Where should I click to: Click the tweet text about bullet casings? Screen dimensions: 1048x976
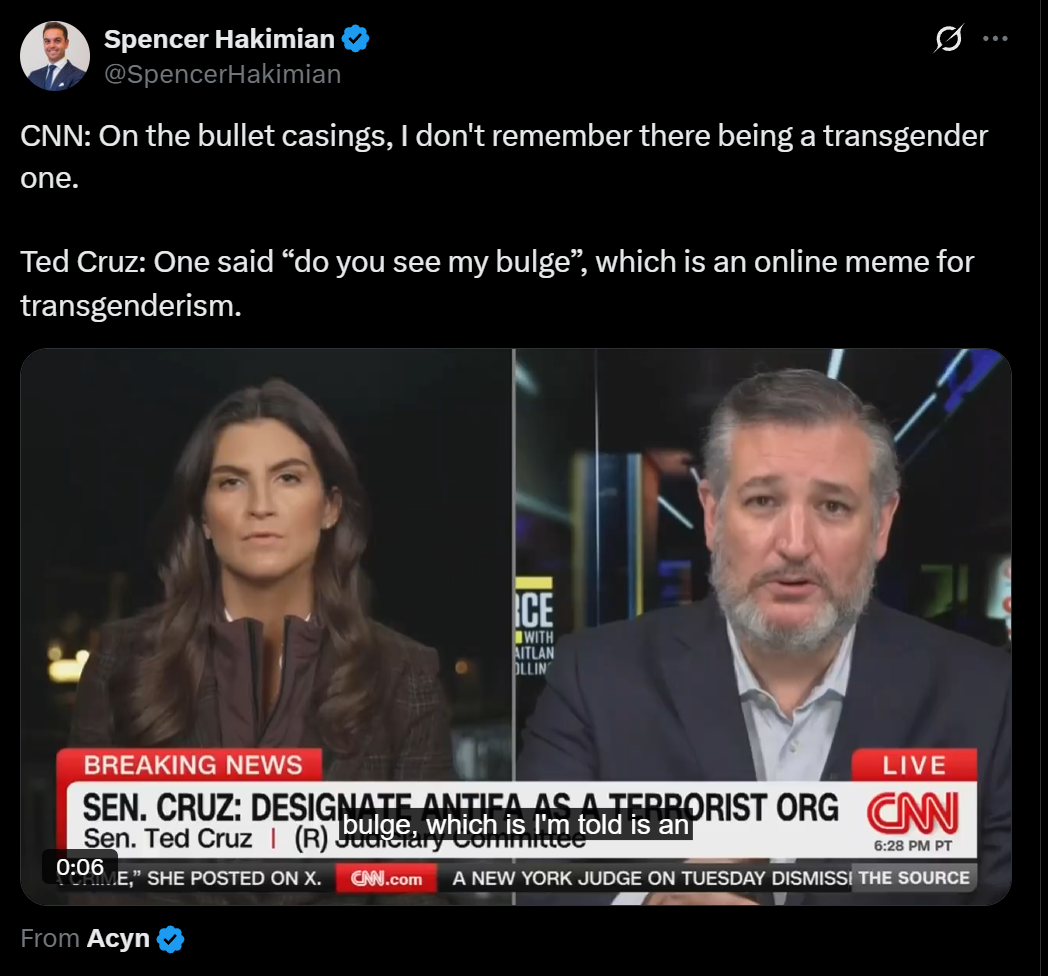point(504,157)
